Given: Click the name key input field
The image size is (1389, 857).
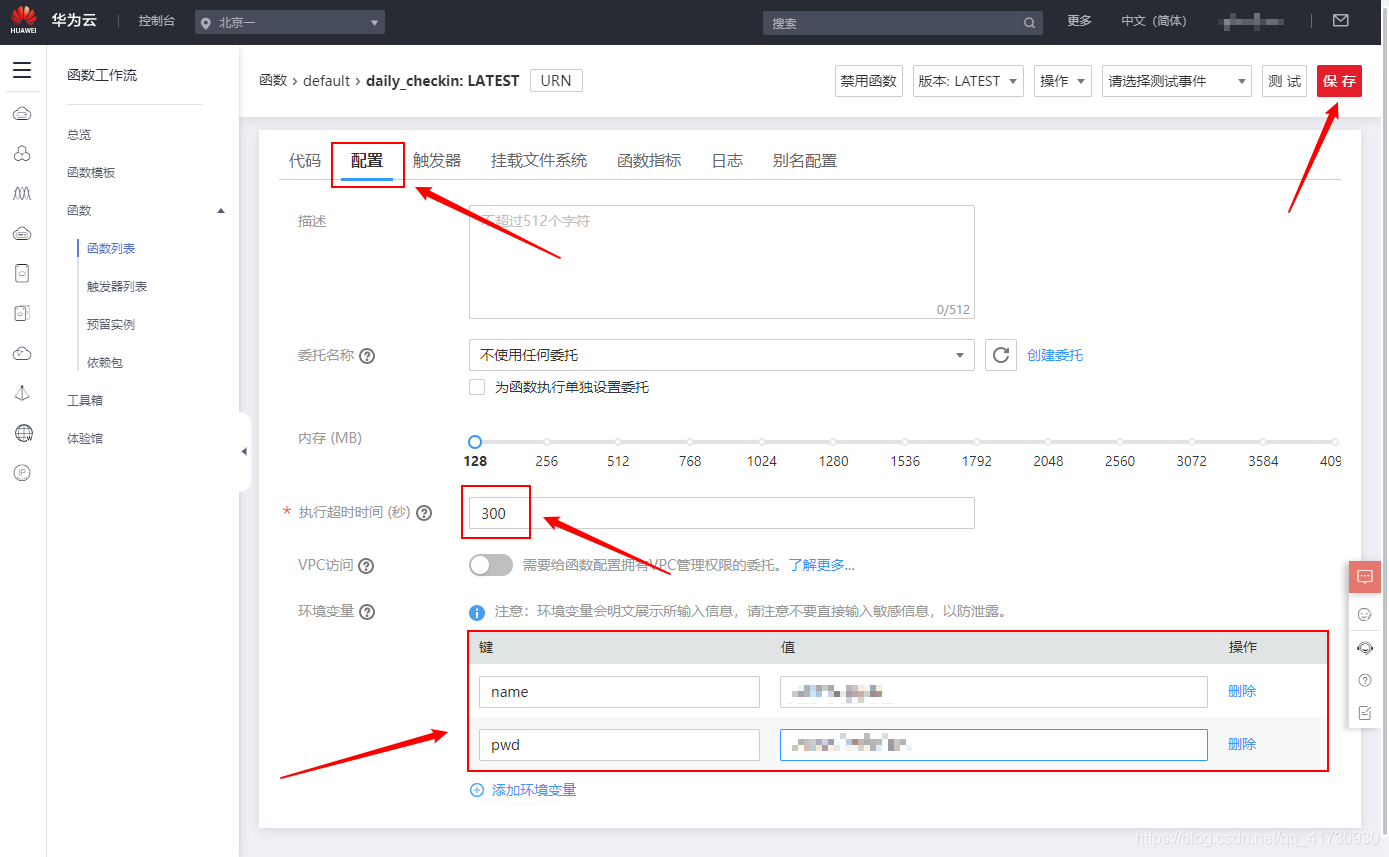Looking at the screenshot, I should tap(619, 692).
